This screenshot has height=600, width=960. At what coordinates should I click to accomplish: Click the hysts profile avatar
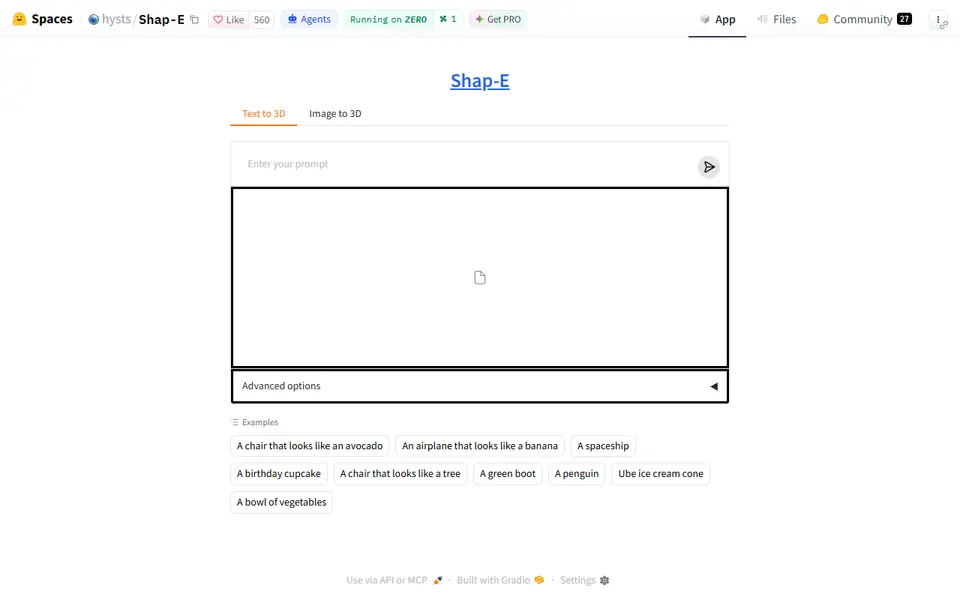94,20
